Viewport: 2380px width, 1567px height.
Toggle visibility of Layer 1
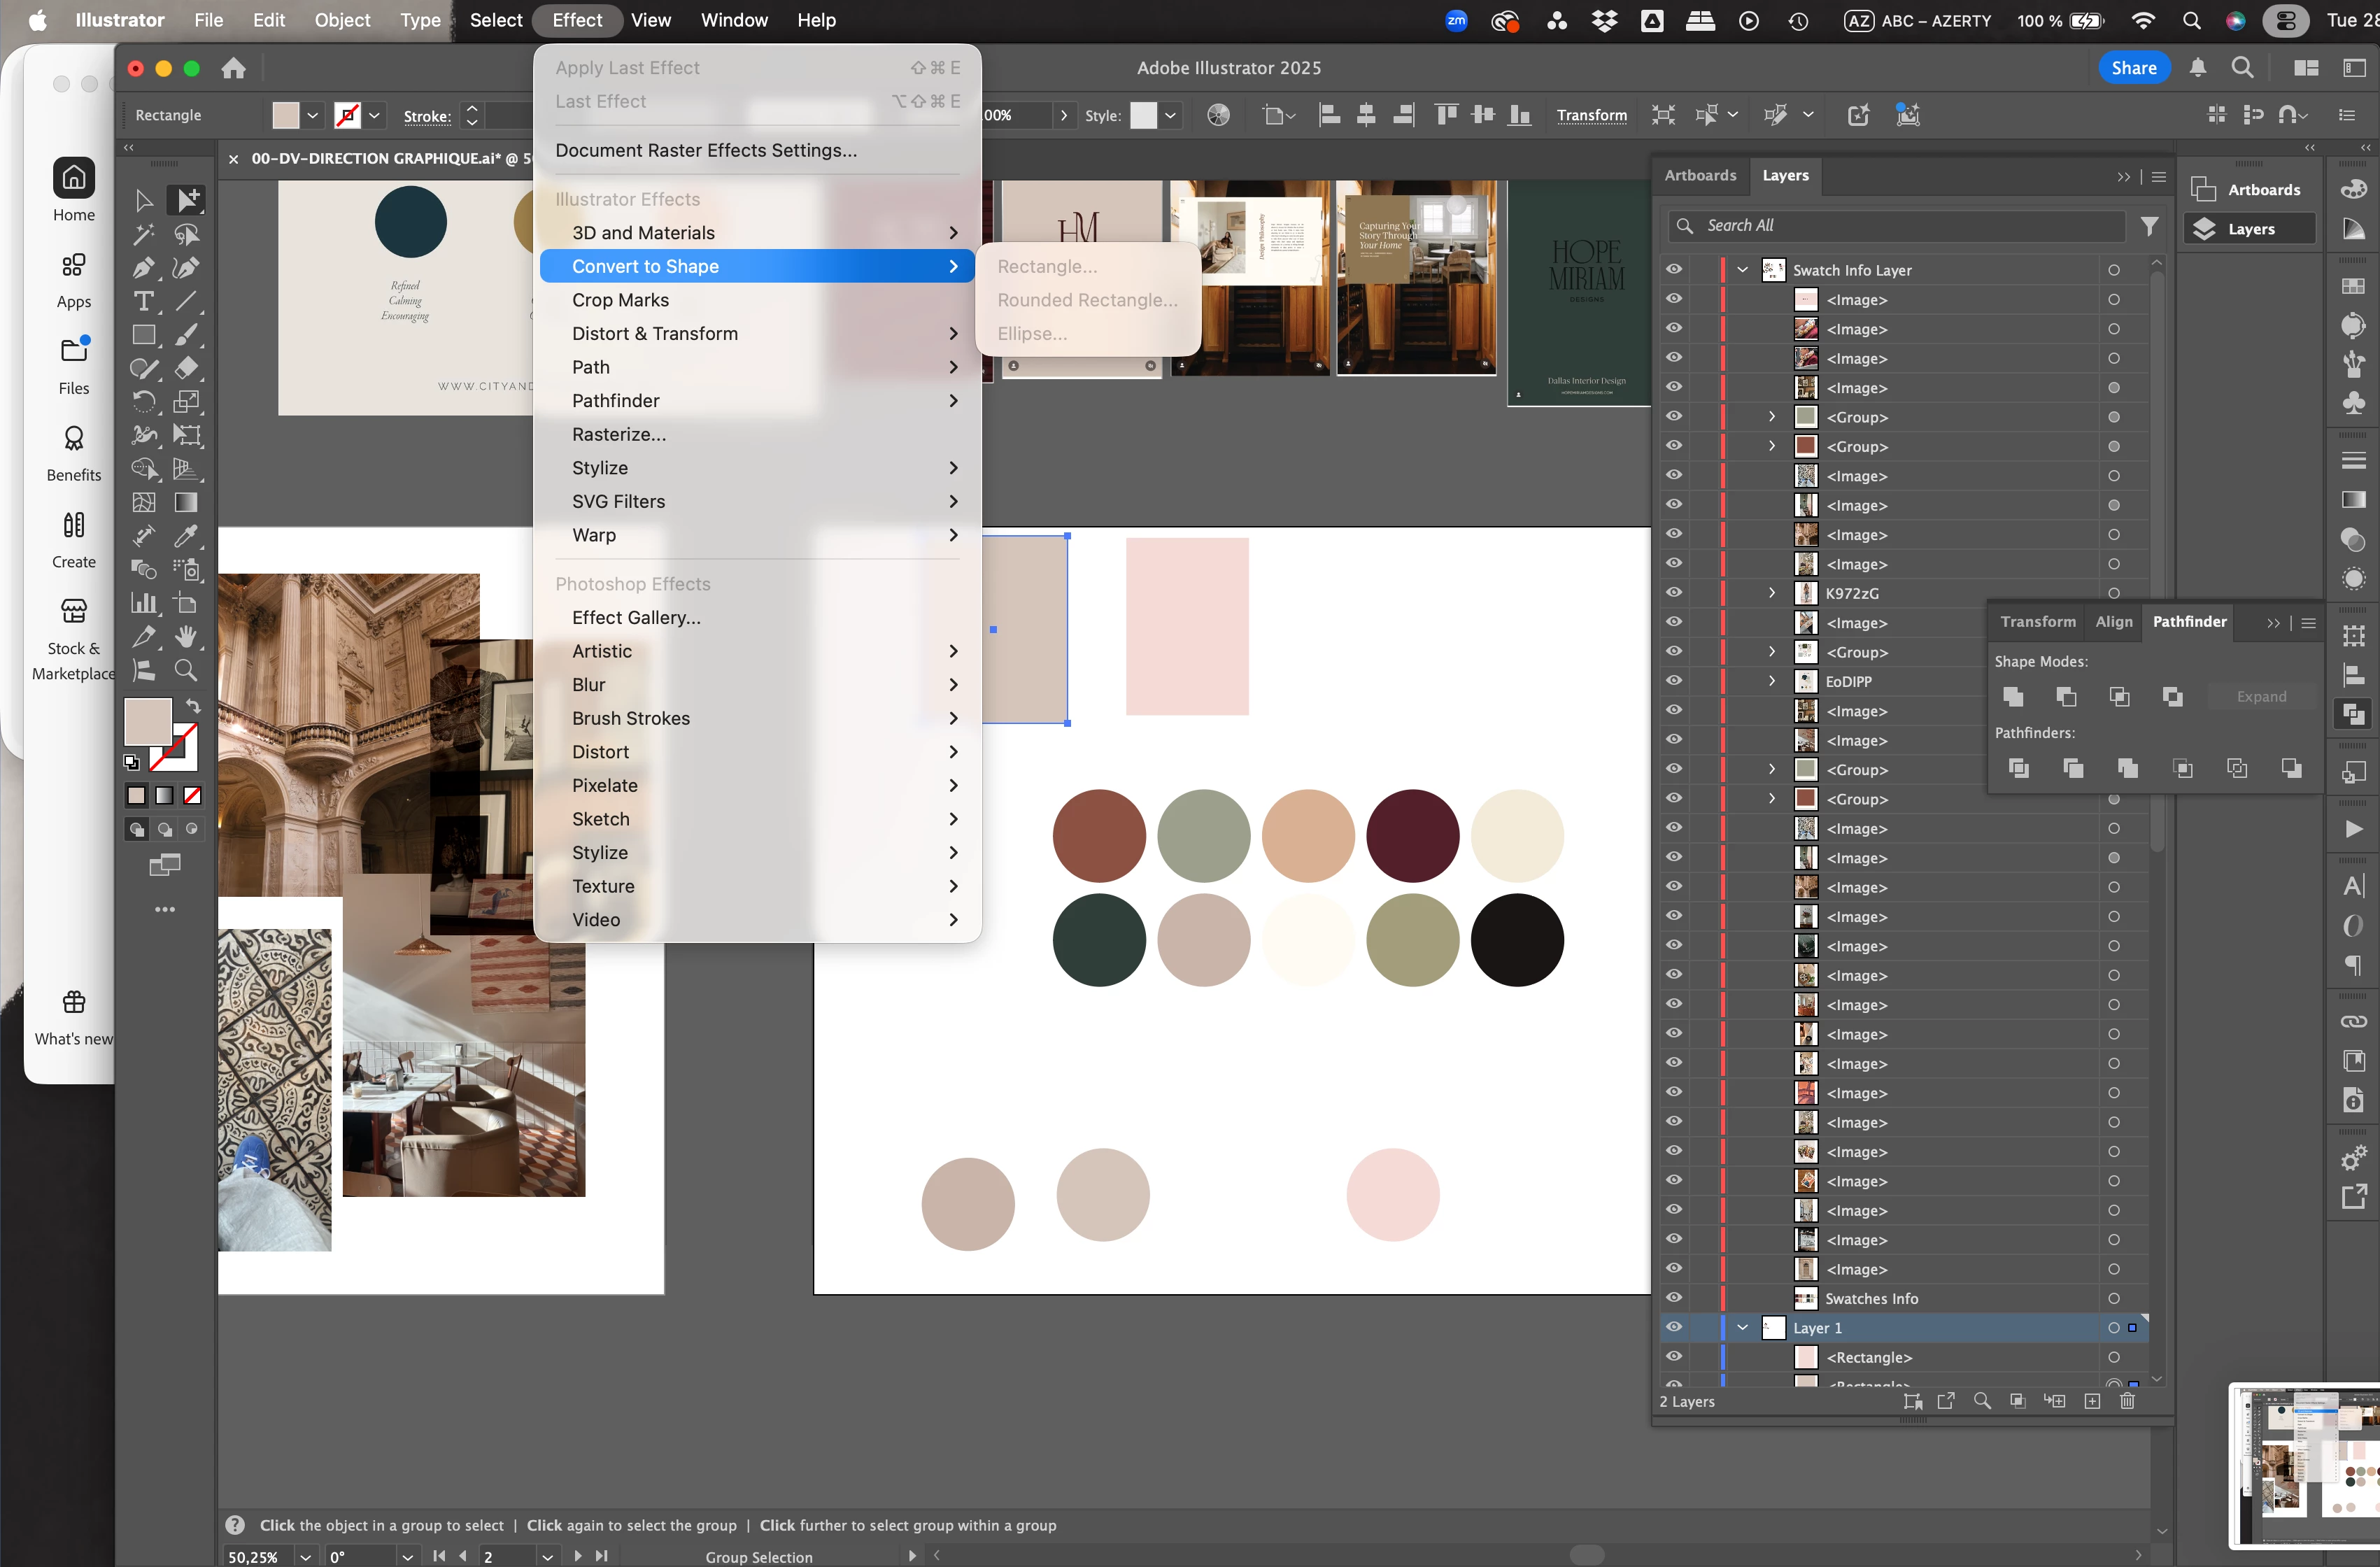coord(1673,1327)
